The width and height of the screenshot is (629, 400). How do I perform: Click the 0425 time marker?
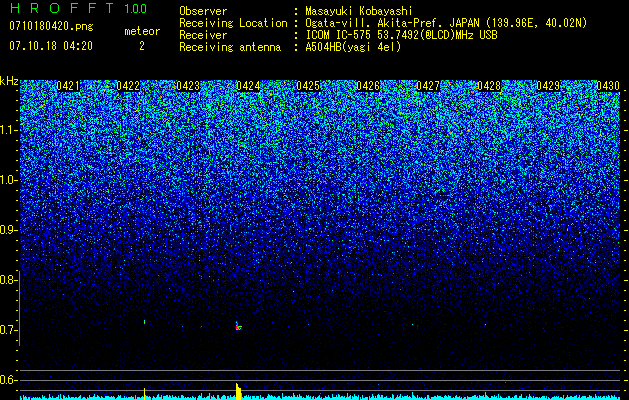[x=308, y=86]
